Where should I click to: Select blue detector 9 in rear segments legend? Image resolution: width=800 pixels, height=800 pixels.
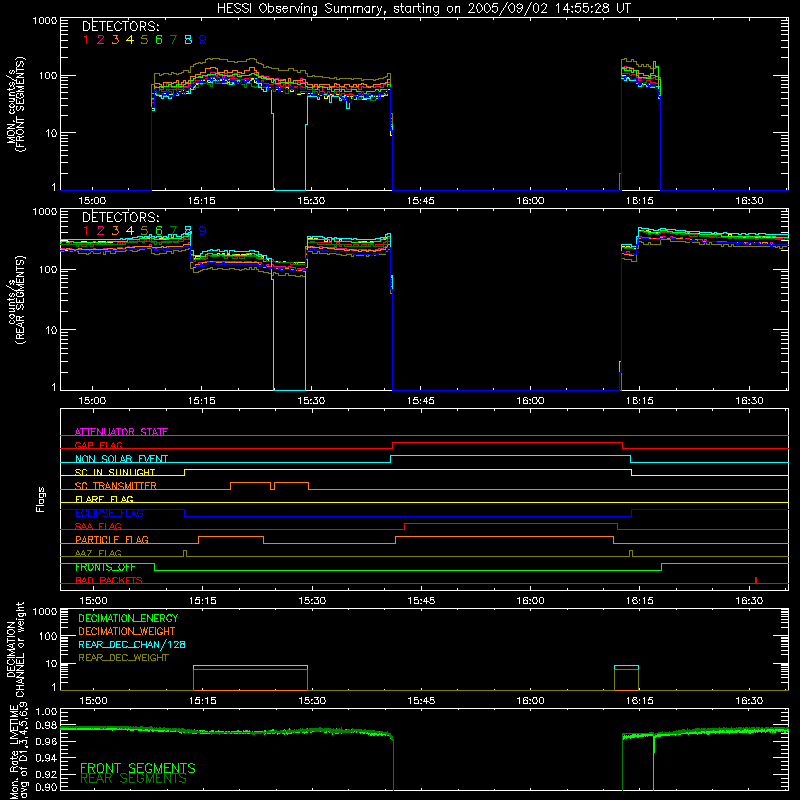click(x=203, y=231)
